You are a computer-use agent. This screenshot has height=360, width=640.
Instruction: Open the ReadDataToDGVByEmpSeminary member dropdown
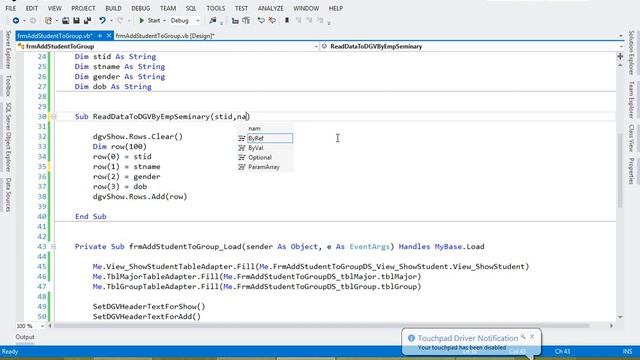point(621,47)
